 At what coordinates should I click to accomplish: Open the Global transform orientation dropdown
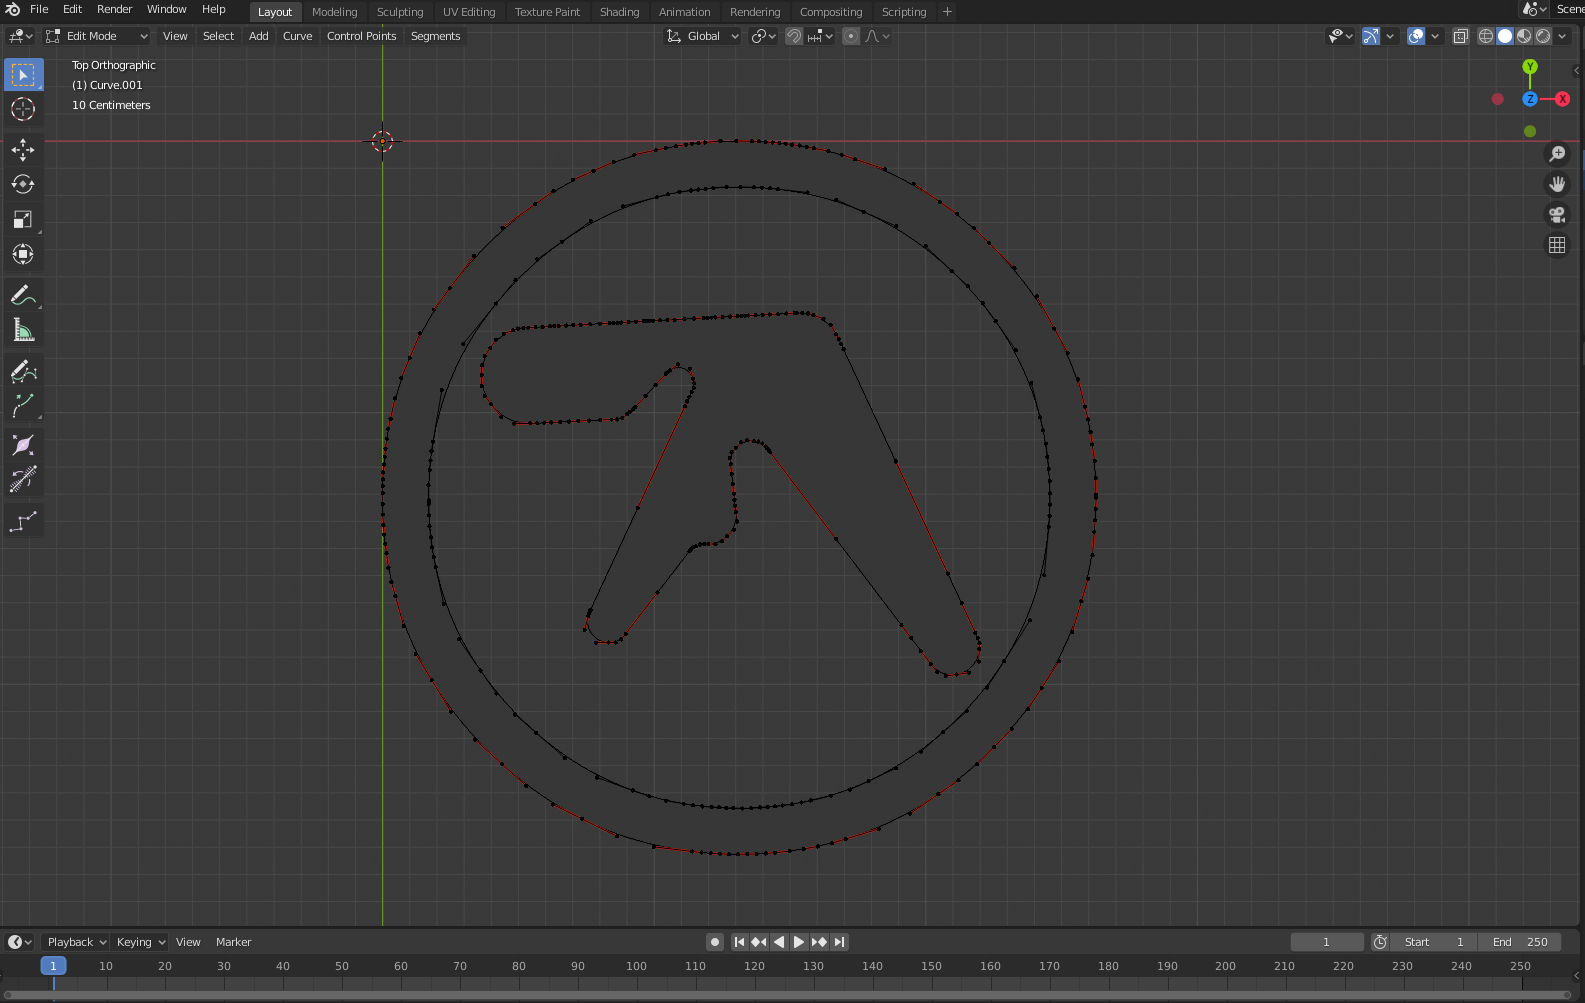pos(703,36)
